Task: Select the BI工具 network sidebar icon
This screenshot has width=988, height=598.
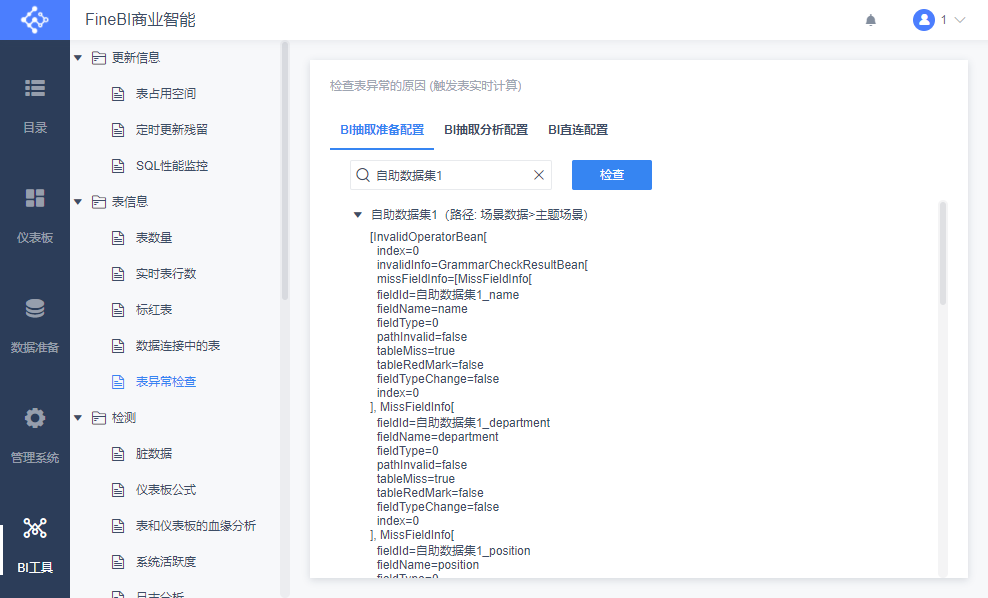Action: click(x=35, y=528)
